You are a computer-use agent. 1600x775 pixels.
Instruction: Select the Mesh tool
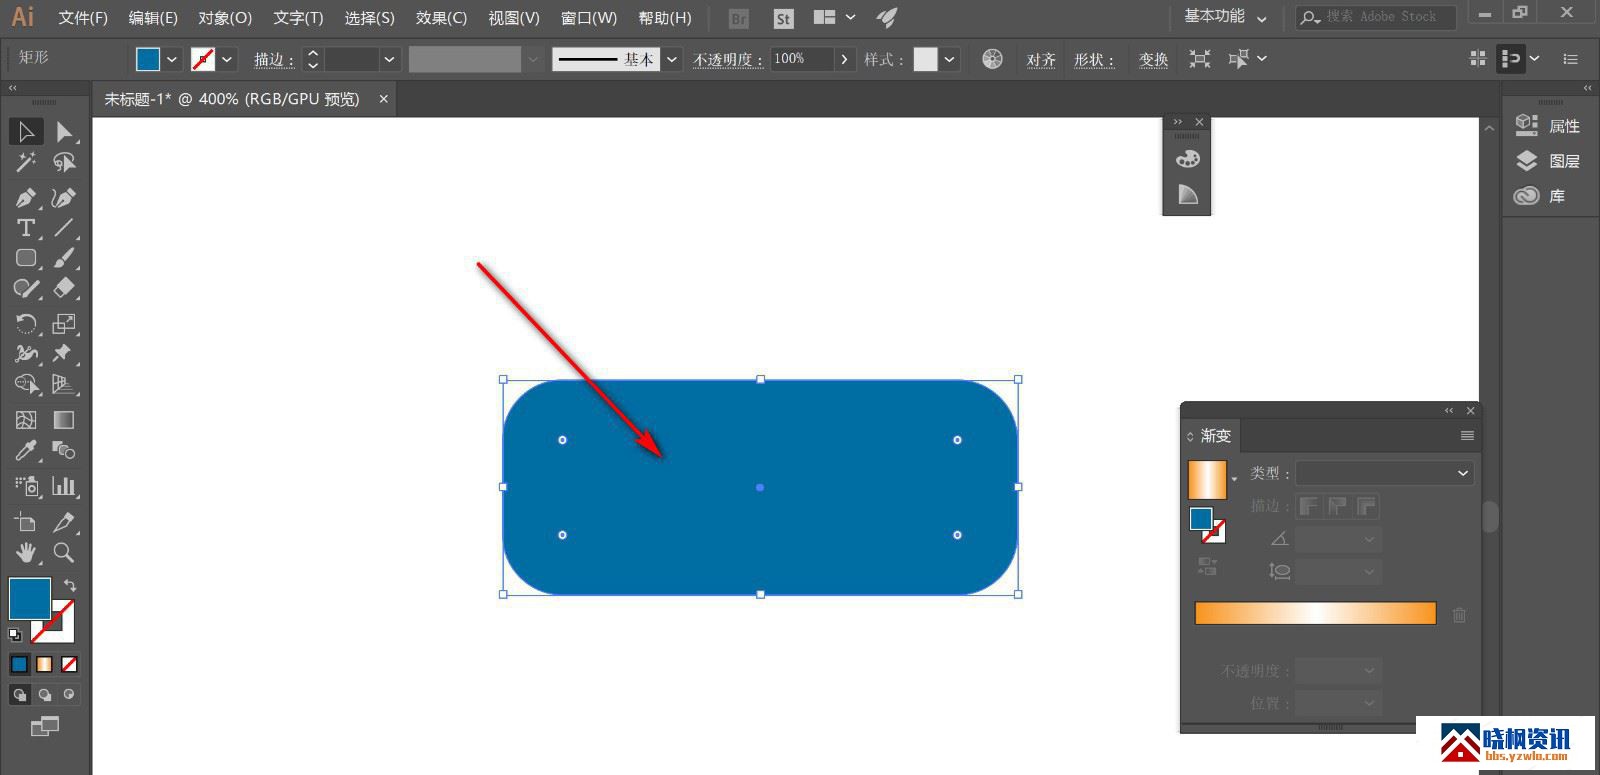(x=26, y=420)
